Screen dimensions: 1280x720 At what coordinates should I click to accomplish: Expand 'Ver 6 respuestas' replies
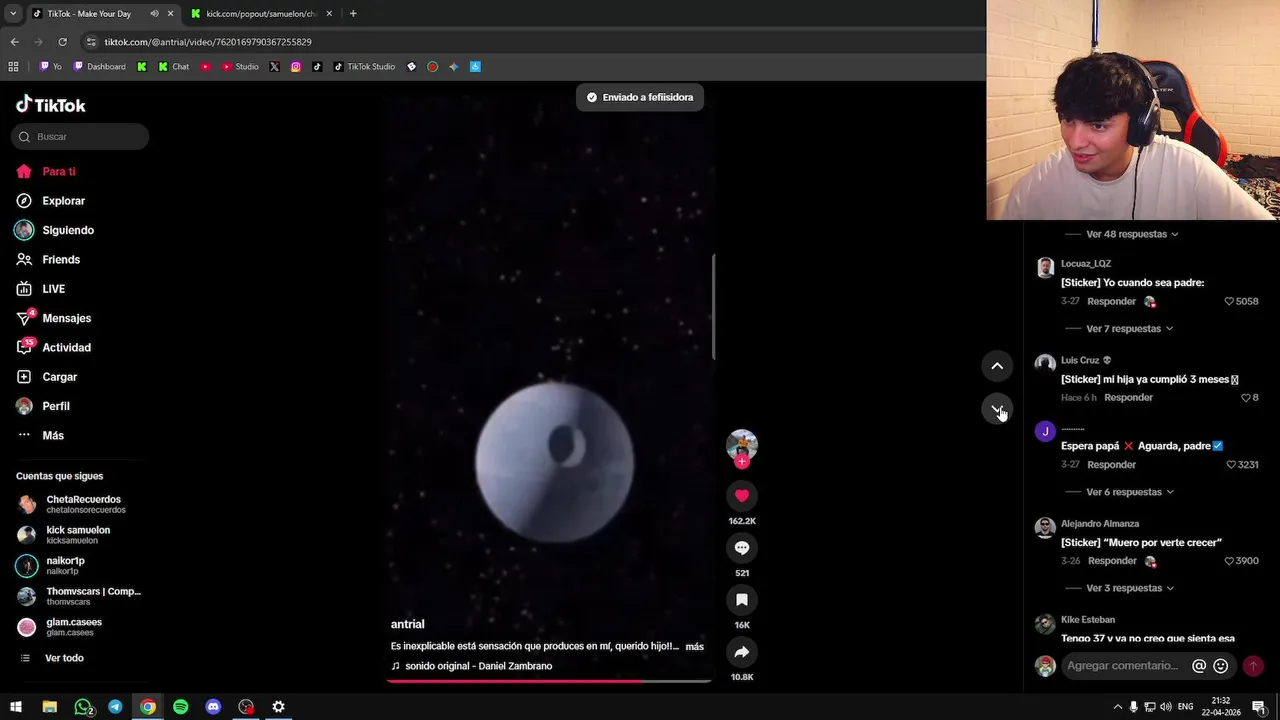coord(1130,492)
